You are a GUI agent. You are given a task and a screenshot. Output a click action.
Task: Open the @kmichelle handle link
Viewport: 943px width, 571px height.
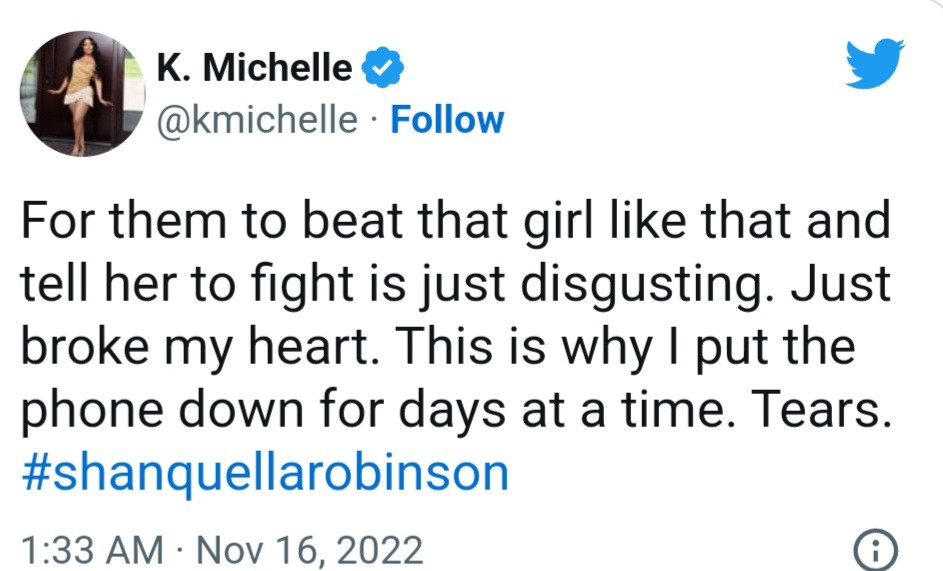coord(256,120)
